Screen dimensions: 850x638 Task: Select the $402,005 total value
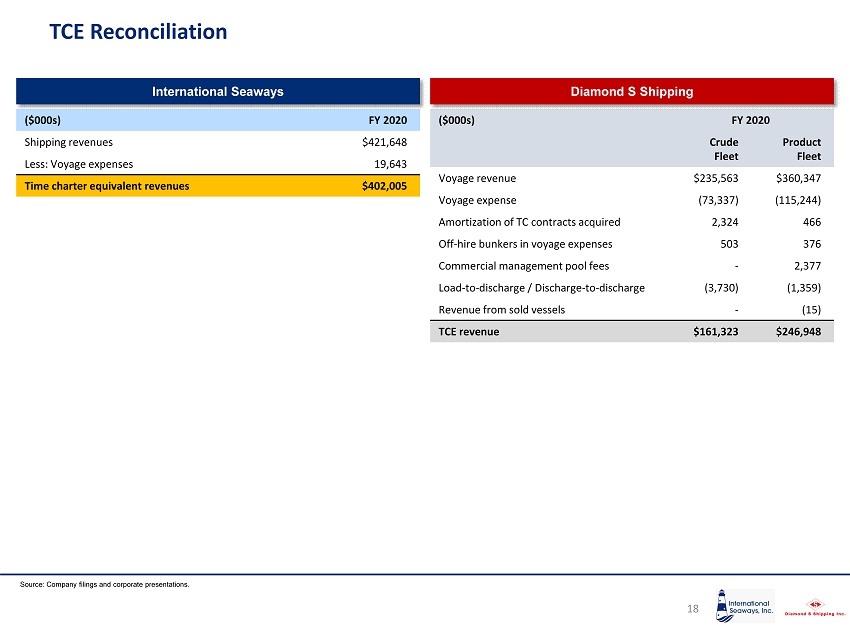click(x=384, y=185)
